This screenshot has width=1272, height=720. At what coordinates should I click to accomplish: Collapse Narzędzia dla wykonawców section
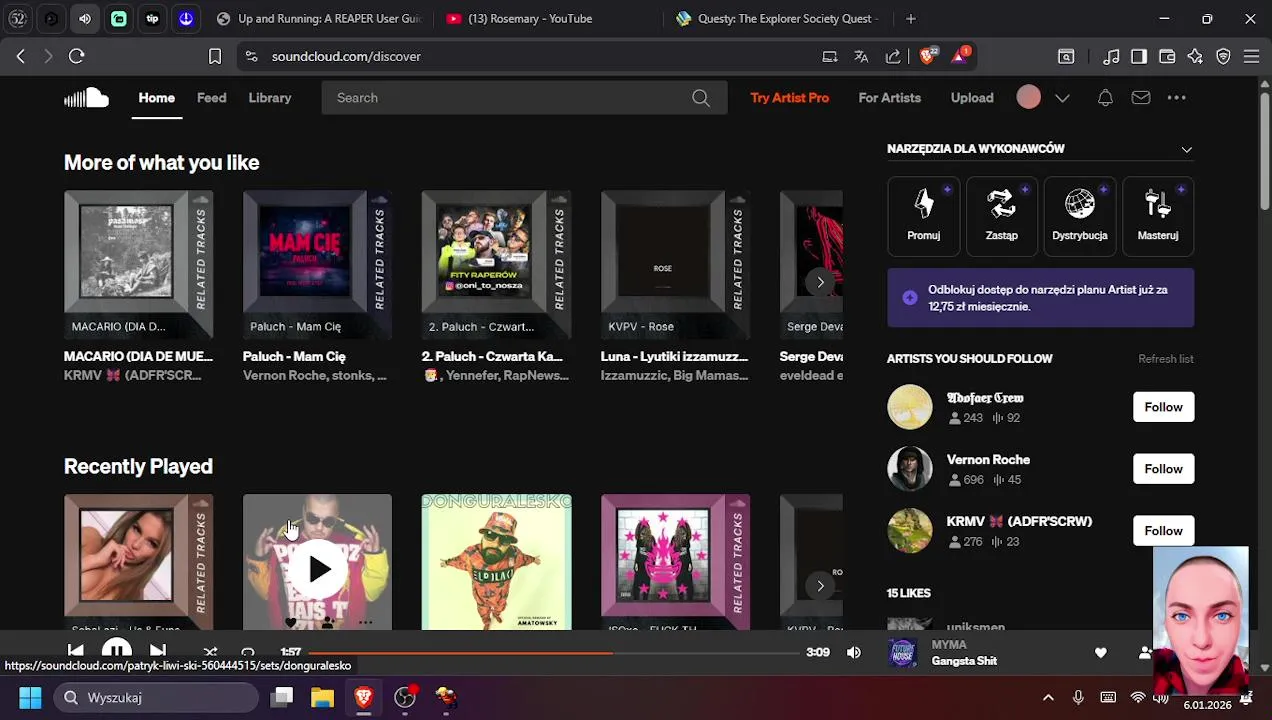[1186, 149]
